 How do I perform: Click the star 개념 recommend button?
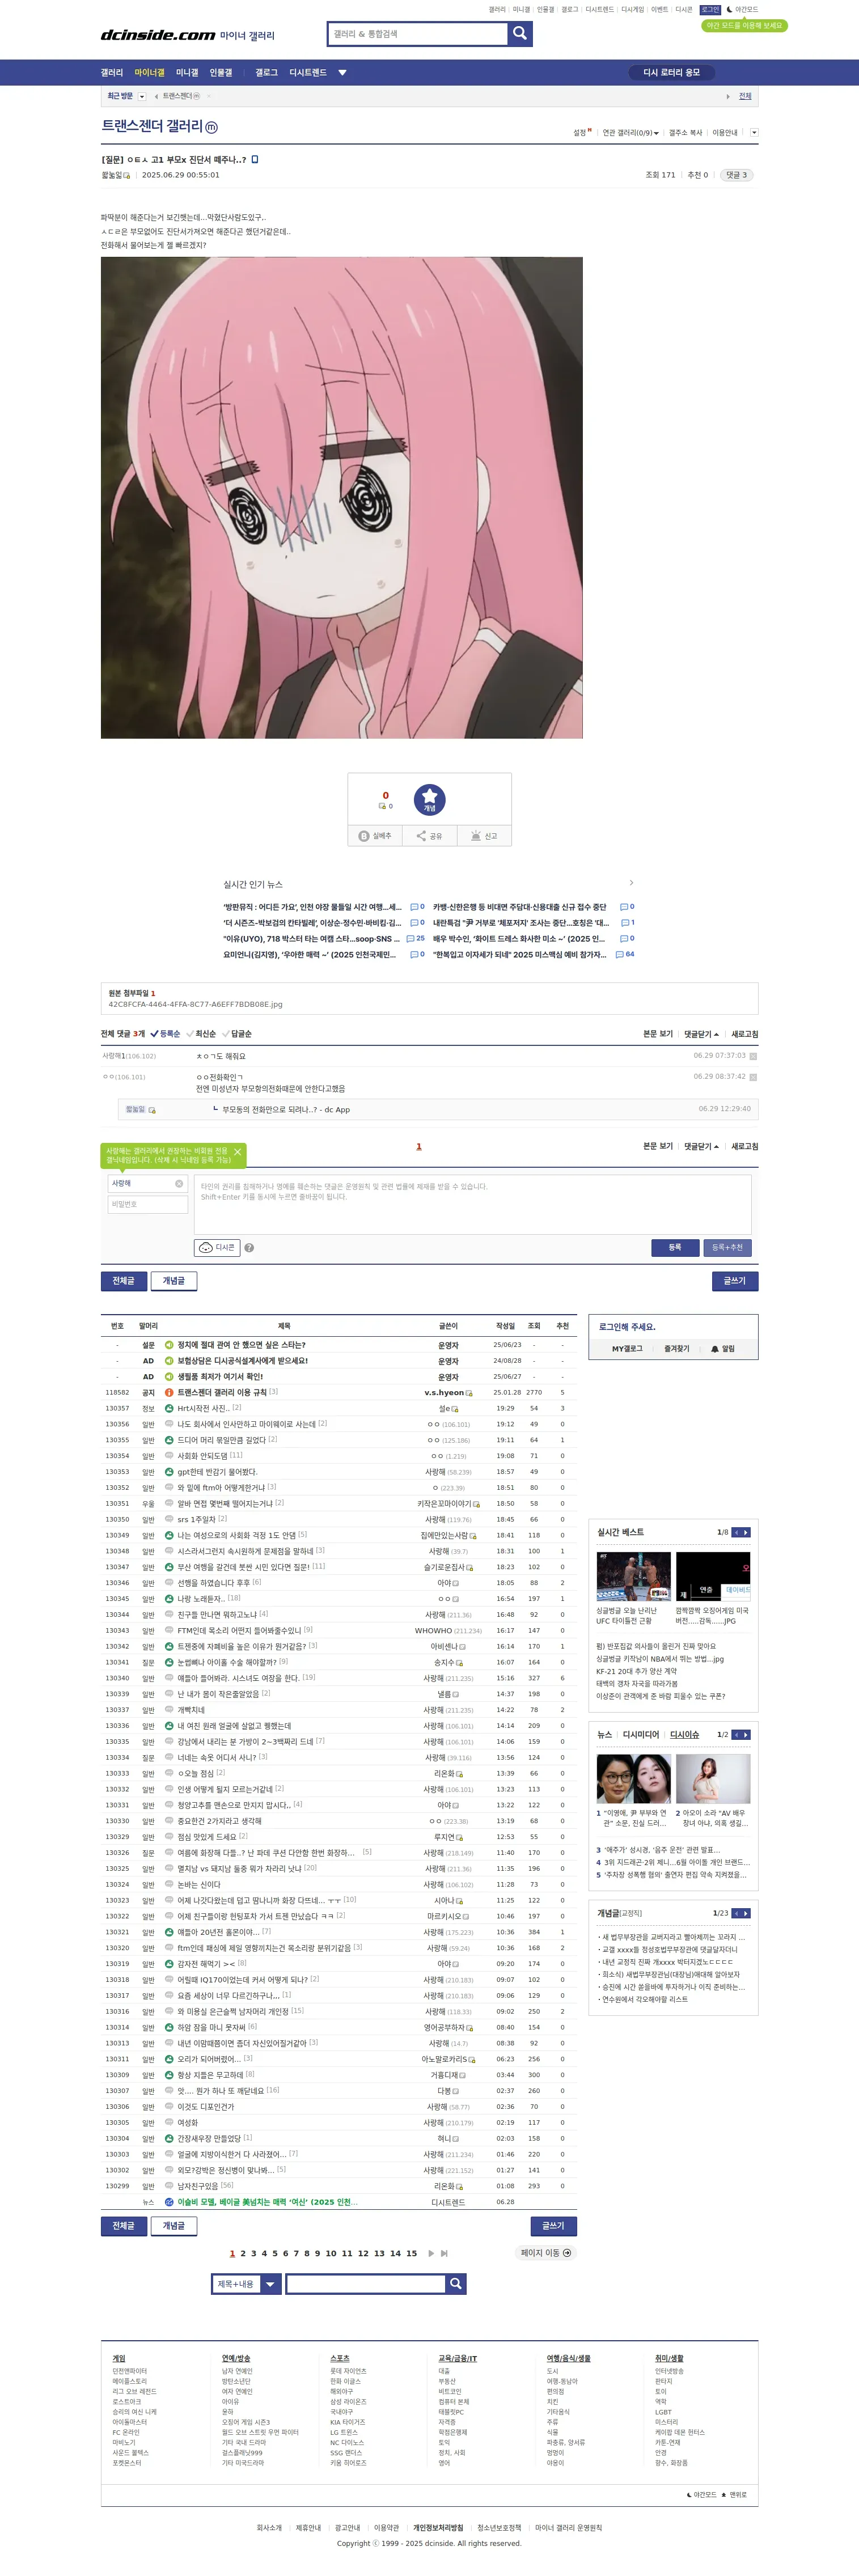pyautogui.click(x=429, y=799)
